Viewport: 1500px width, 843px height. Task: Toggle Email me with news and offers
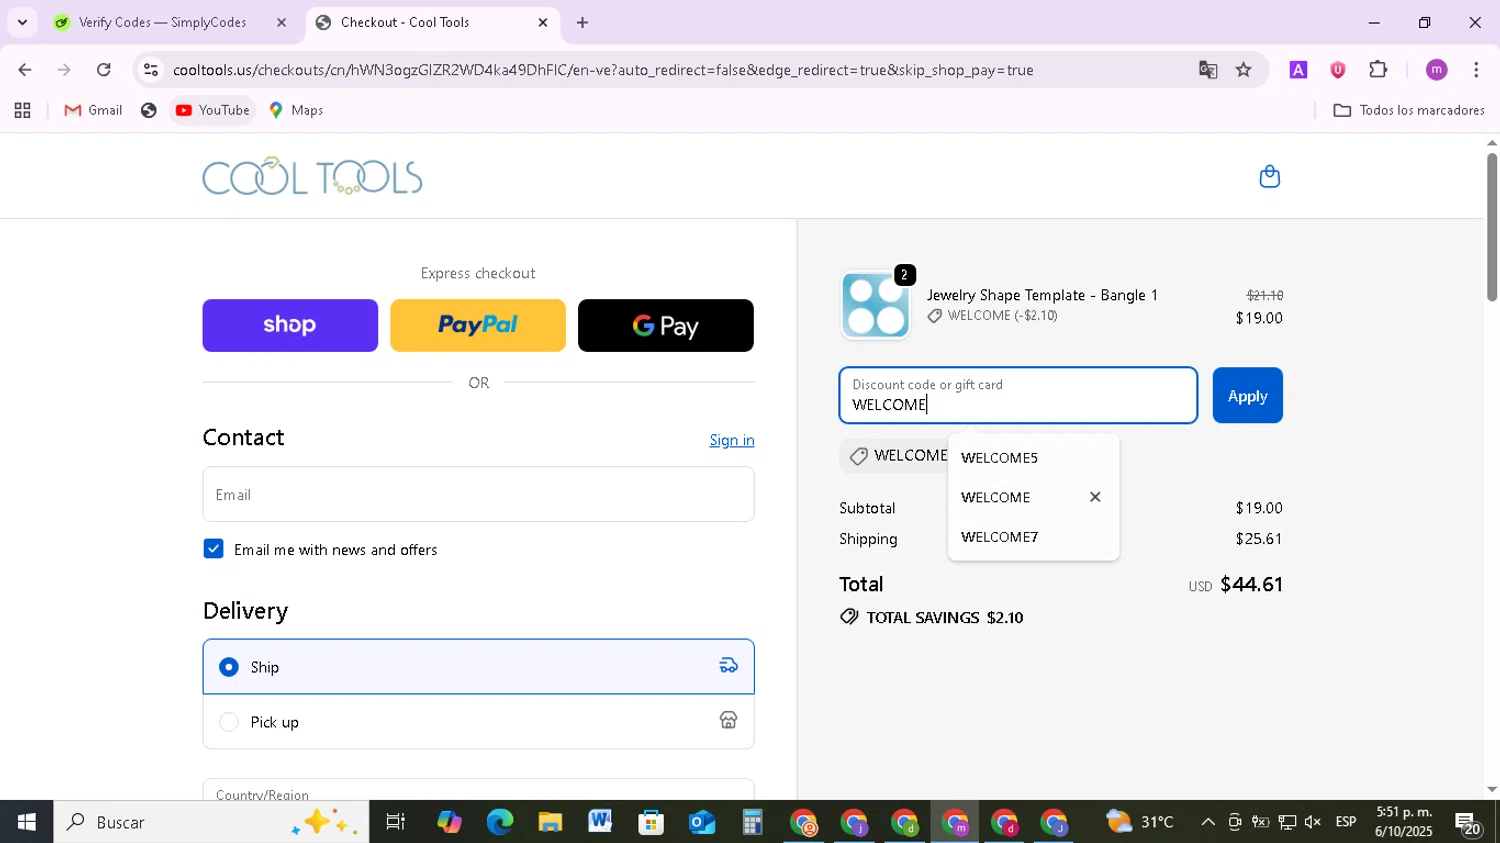(213, 549)
